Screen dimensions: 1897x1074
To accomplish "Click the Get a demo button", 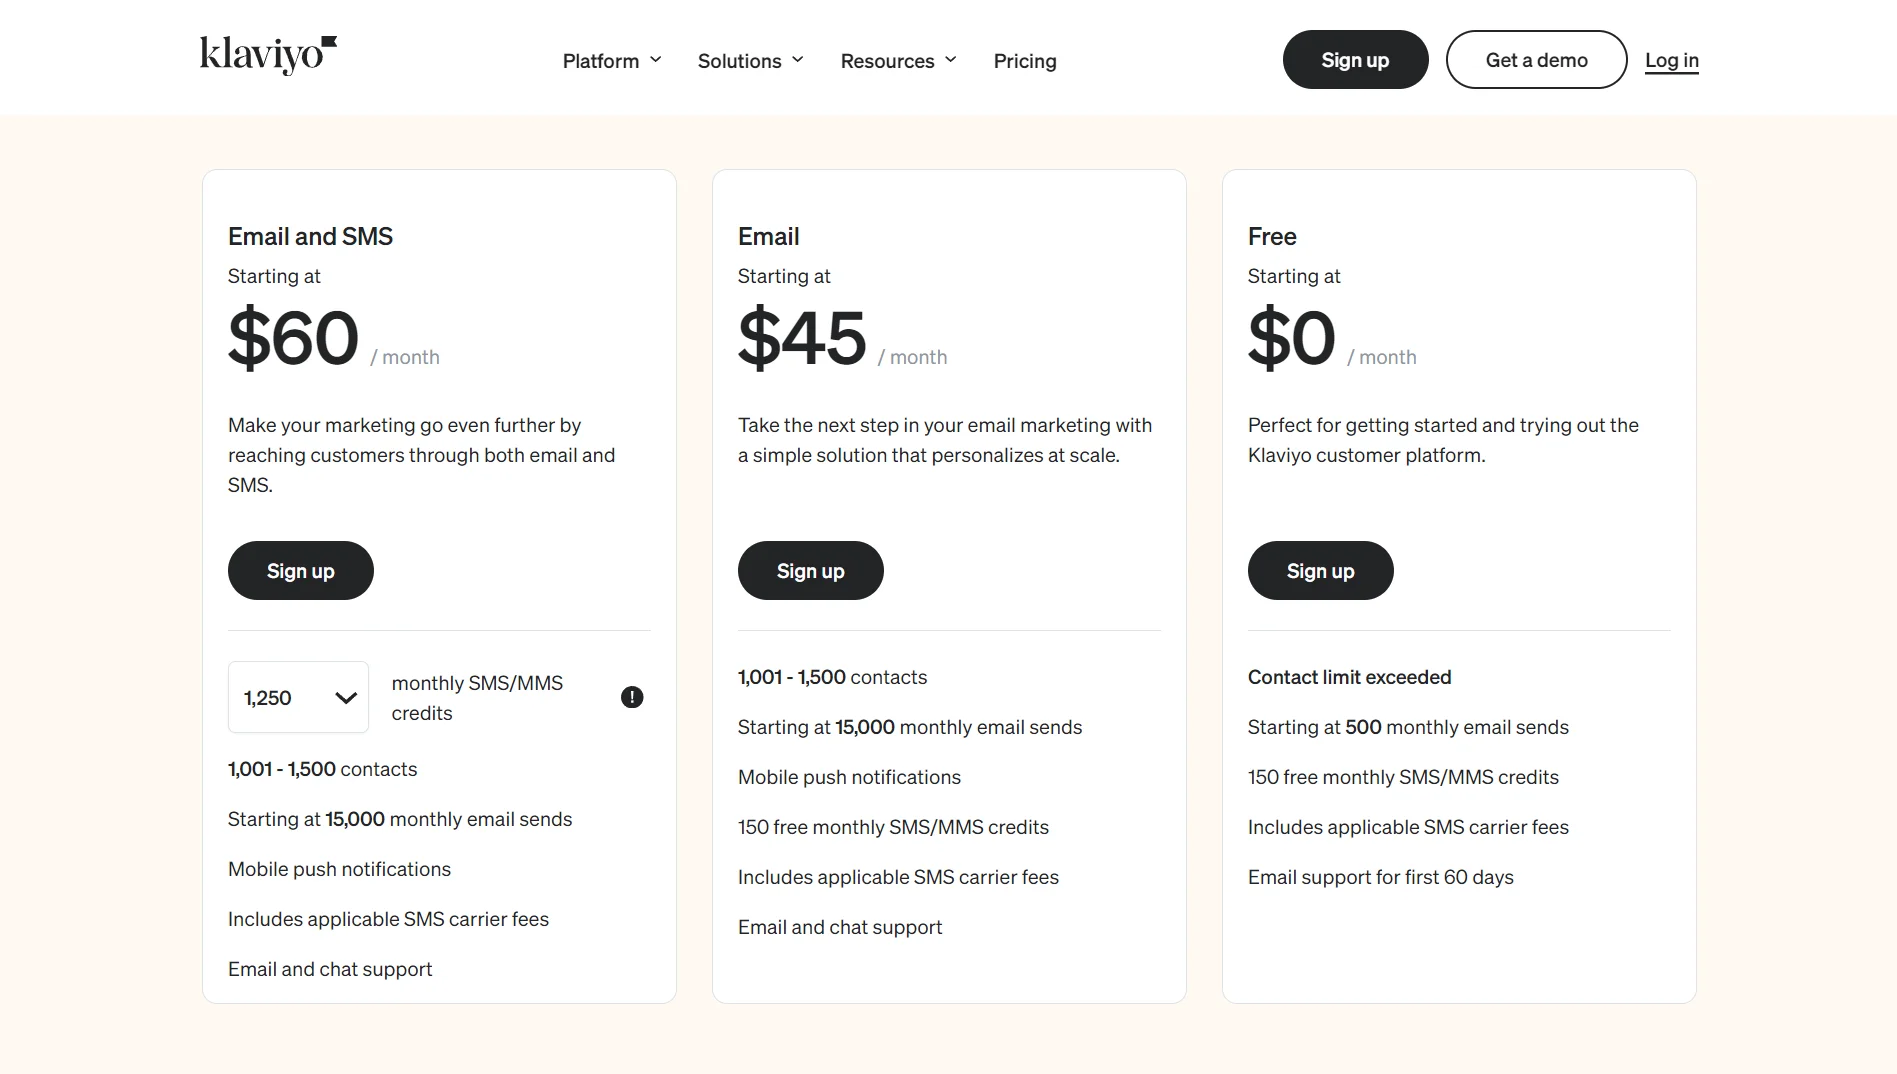I will click(1535, 59).
